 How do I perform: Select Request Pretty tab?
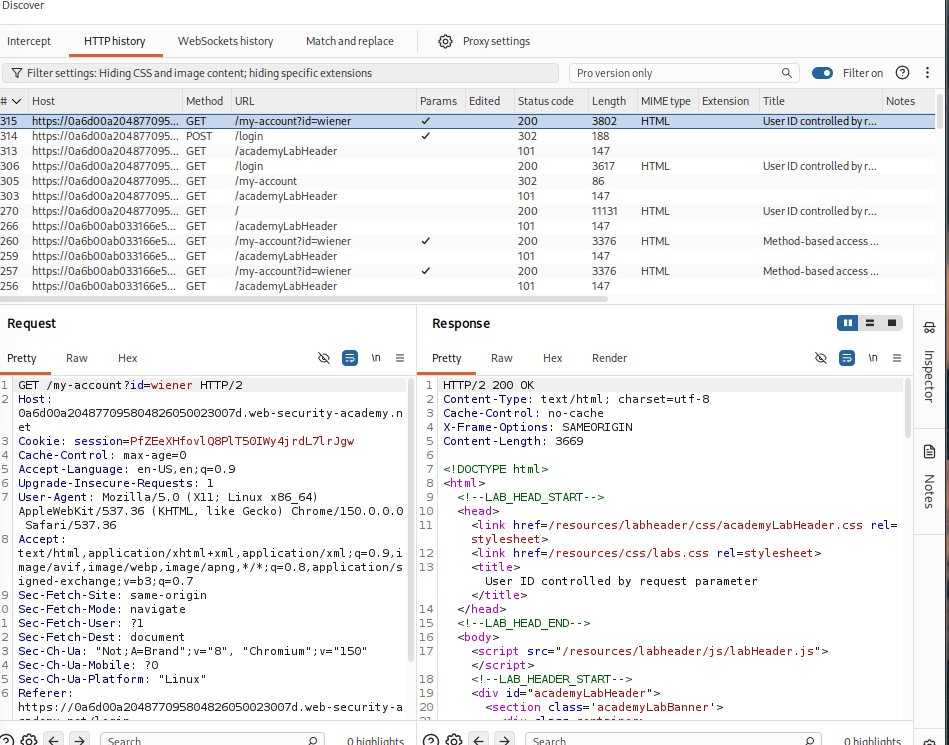click(22, 358)
